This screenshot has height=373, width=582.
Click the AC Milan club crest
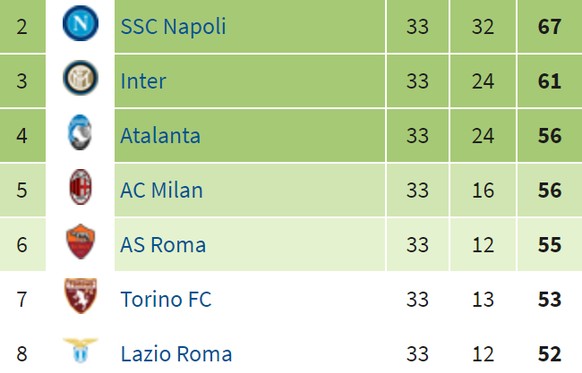(x=81, y=187)
